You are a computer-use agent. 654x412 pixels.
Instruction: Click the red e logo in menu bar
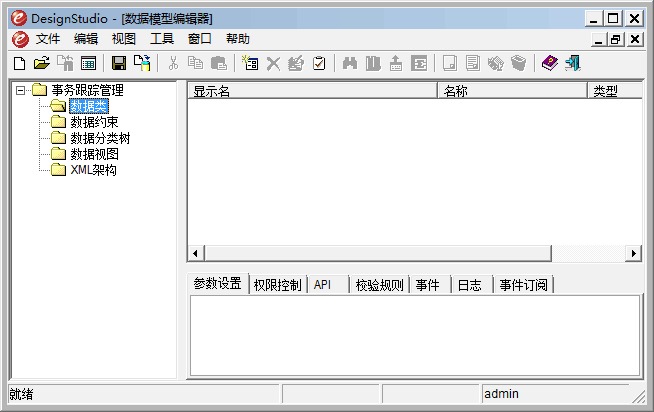click(20, 39)
